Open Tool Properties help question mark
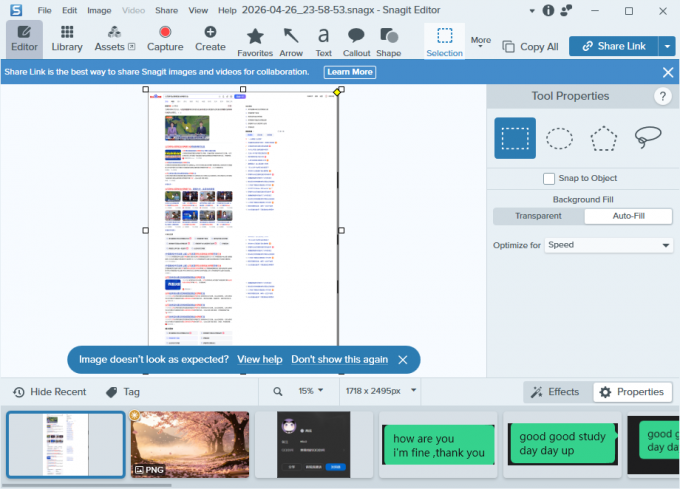This screenshot has width=680, height=489. (x=663, y=96)
